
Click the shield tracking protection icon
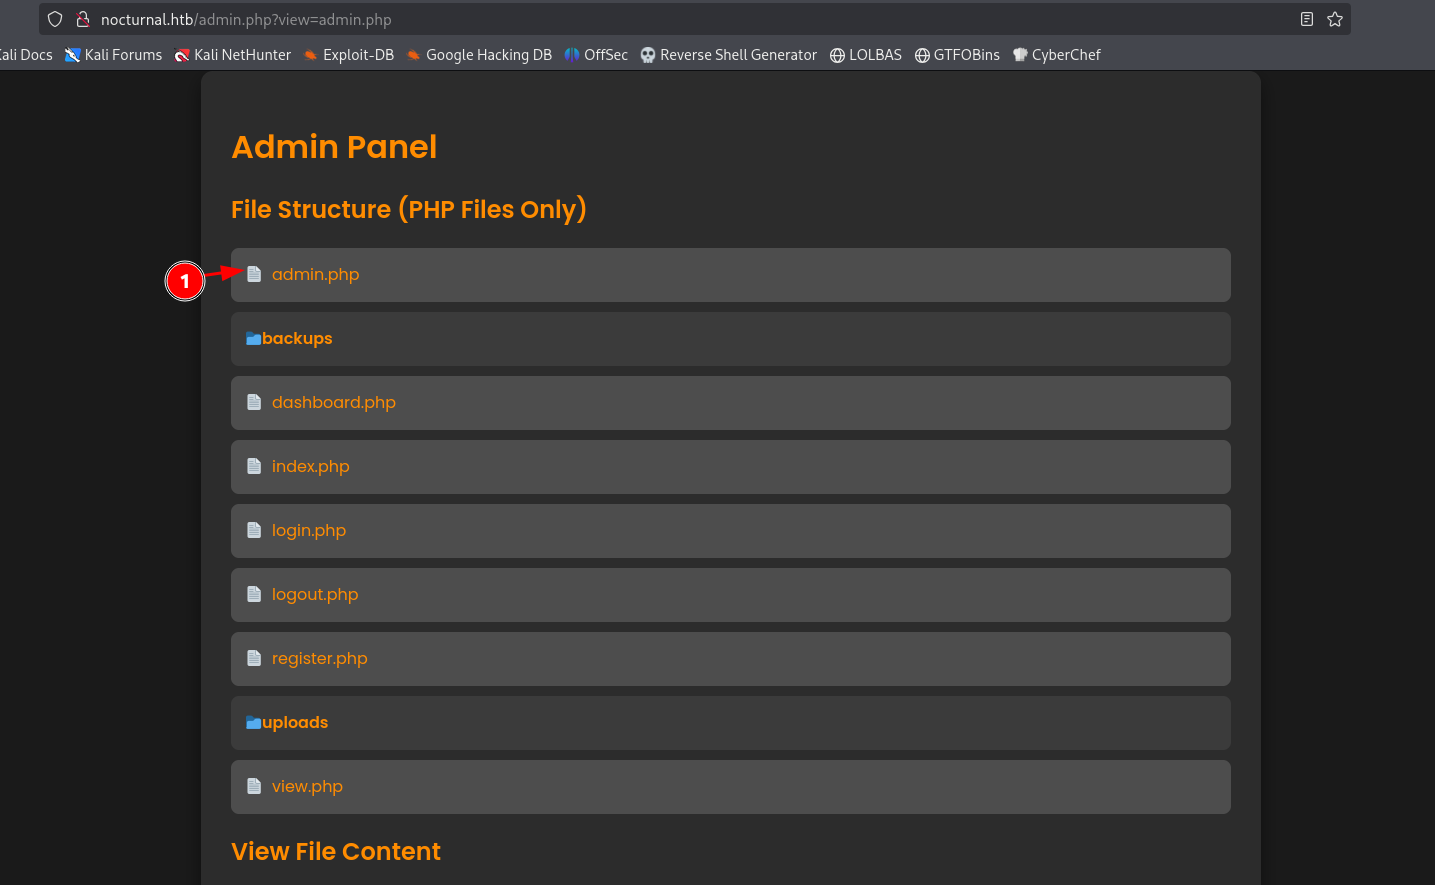click(x=55, y=19)
